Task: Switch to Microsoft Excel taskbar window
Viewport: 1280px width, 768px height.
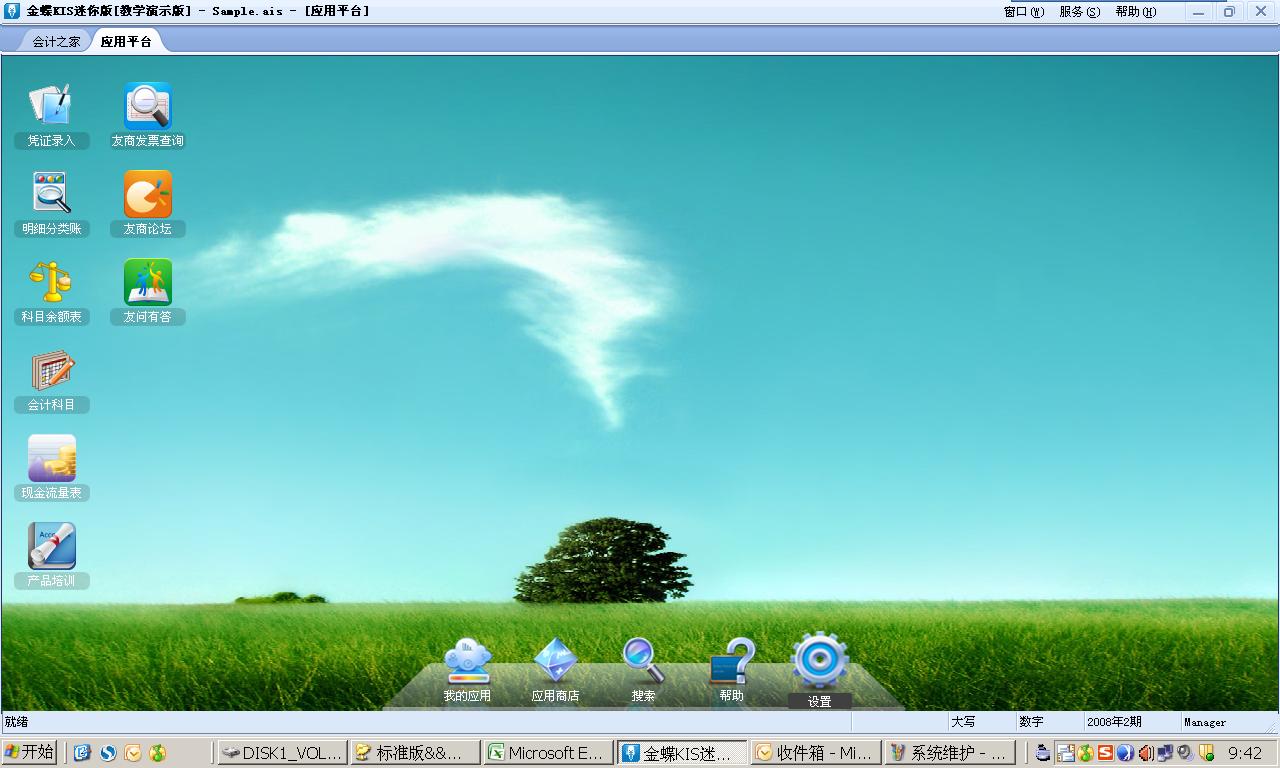Action: click(548, 753)
